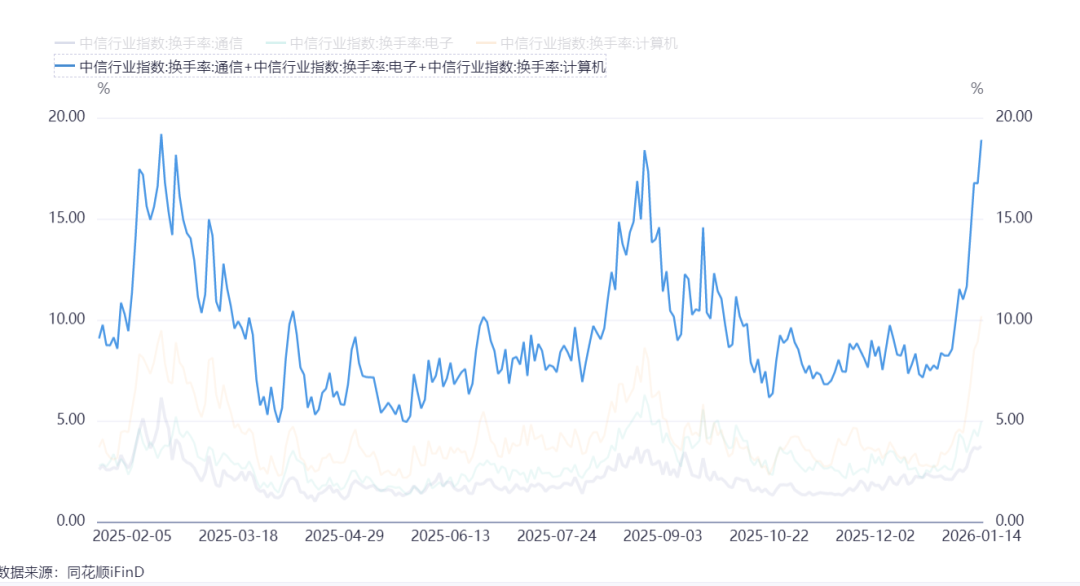Select the 2025-02-05 date label

pos(132,536)
